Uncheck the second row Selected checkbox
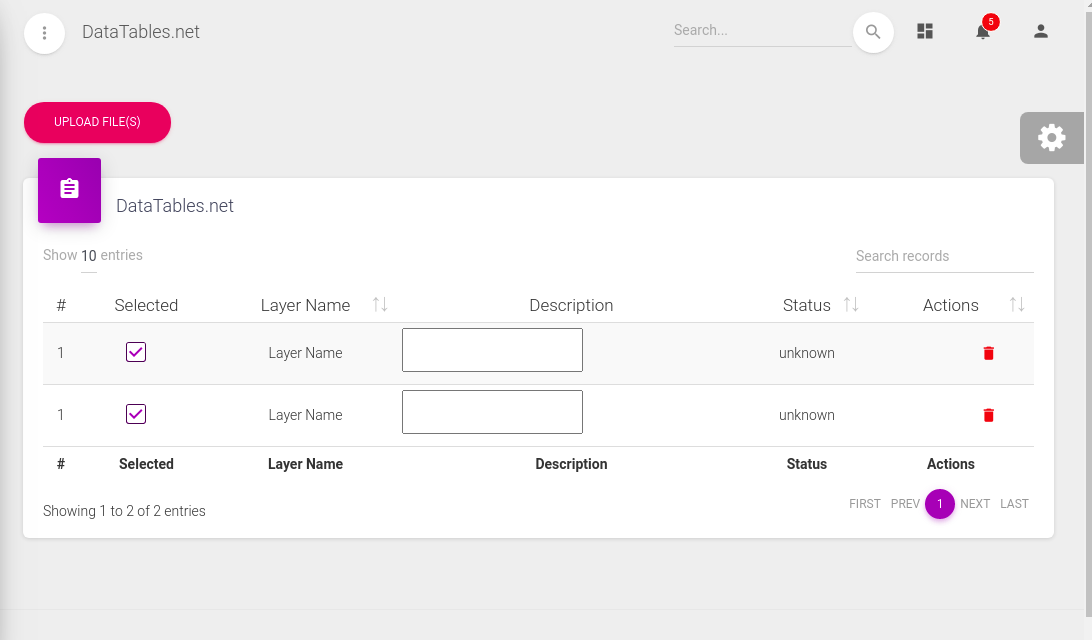Image resolution: width=1092 pixels, height=640 pixels. [x=136, y=414]
